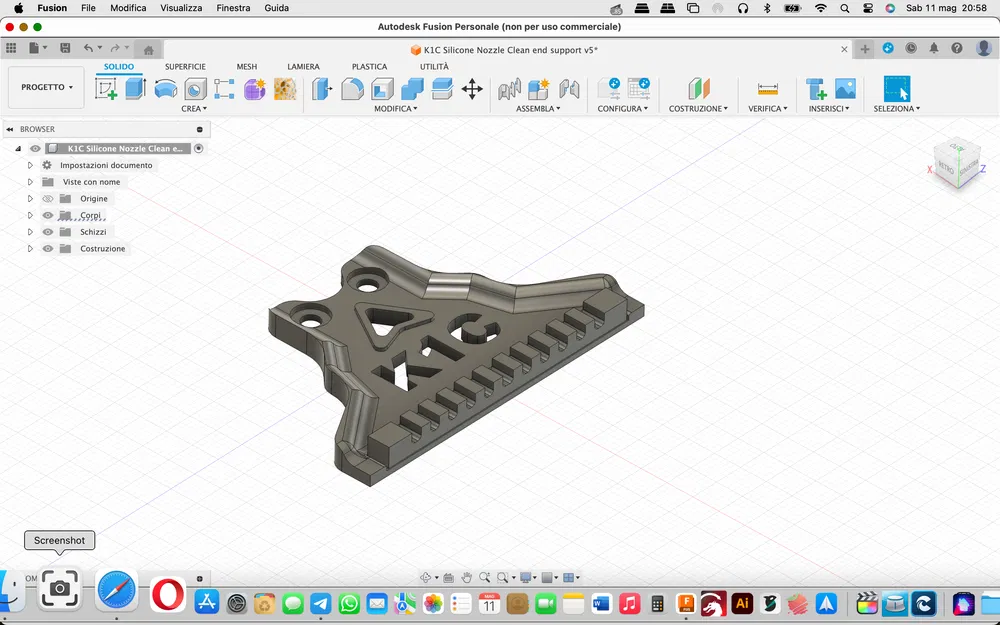Toggle visibility of the Corpi folder

coord(47,215)
